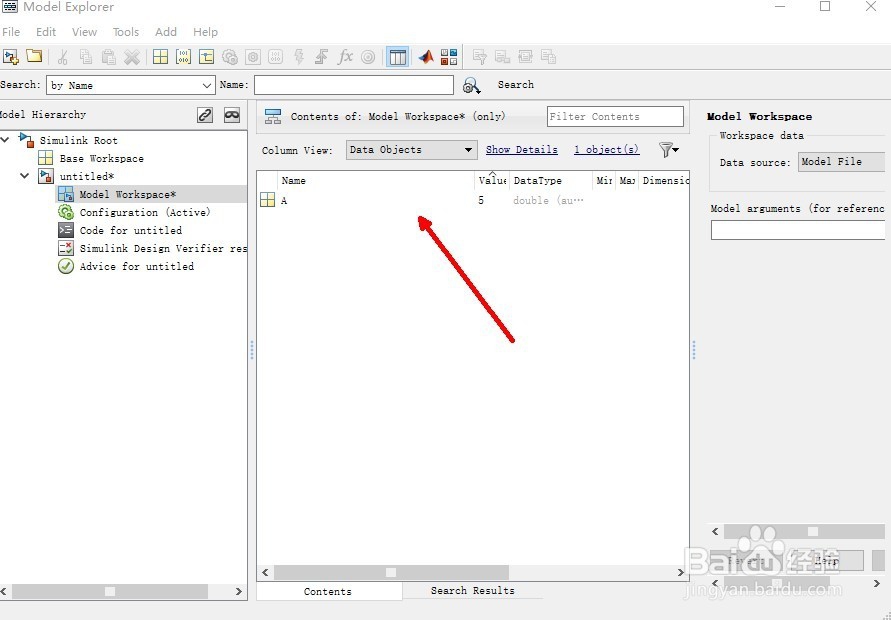Click the '1 object(s)' link

[606, 149]
